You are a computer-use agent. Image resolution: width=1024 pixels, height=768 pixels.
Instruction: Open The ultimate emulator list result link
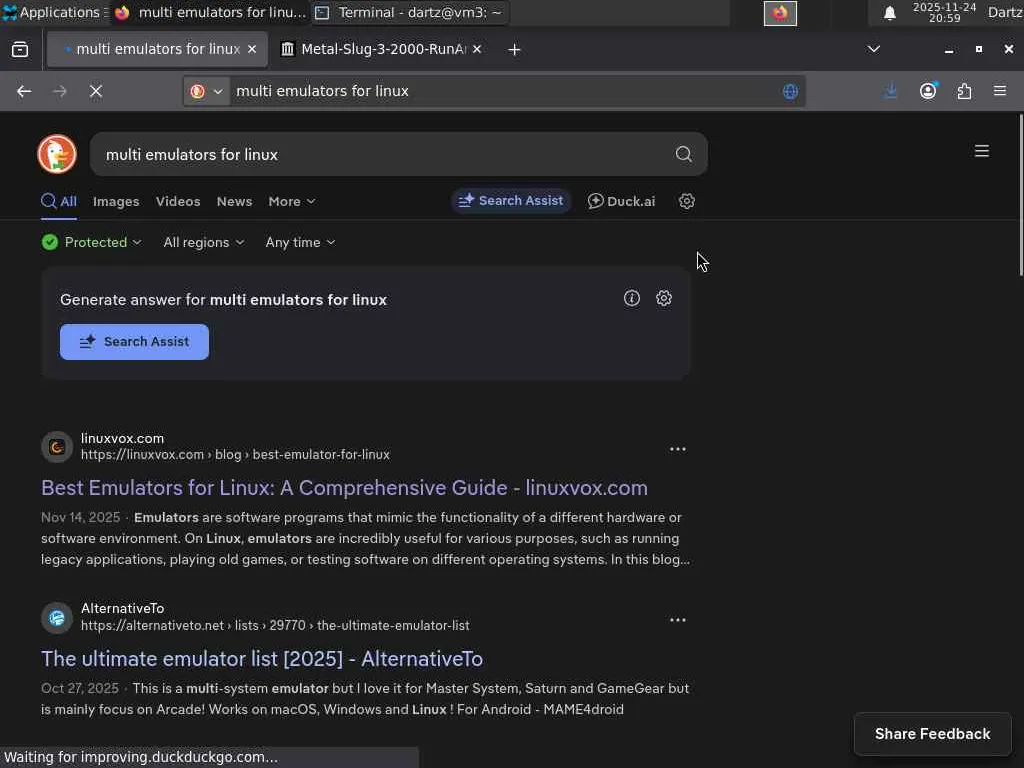click(261, 659)
